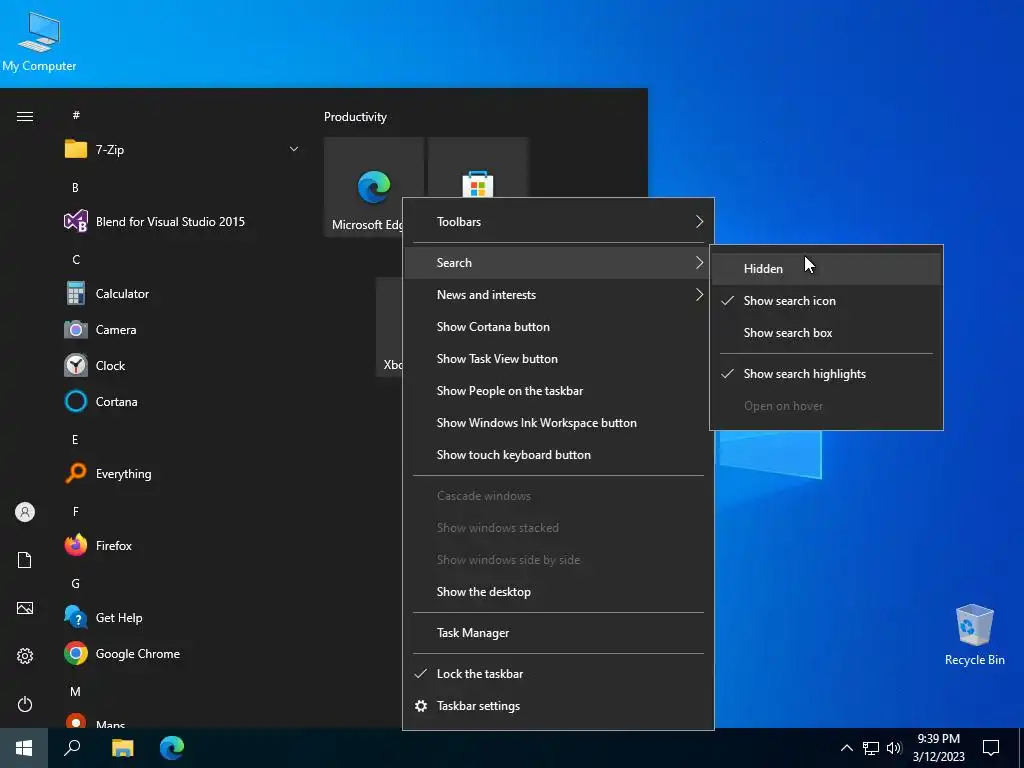Launch Google Chrome from the app list
This screenshot has height=768, width=1024.
tap(183, 654)
